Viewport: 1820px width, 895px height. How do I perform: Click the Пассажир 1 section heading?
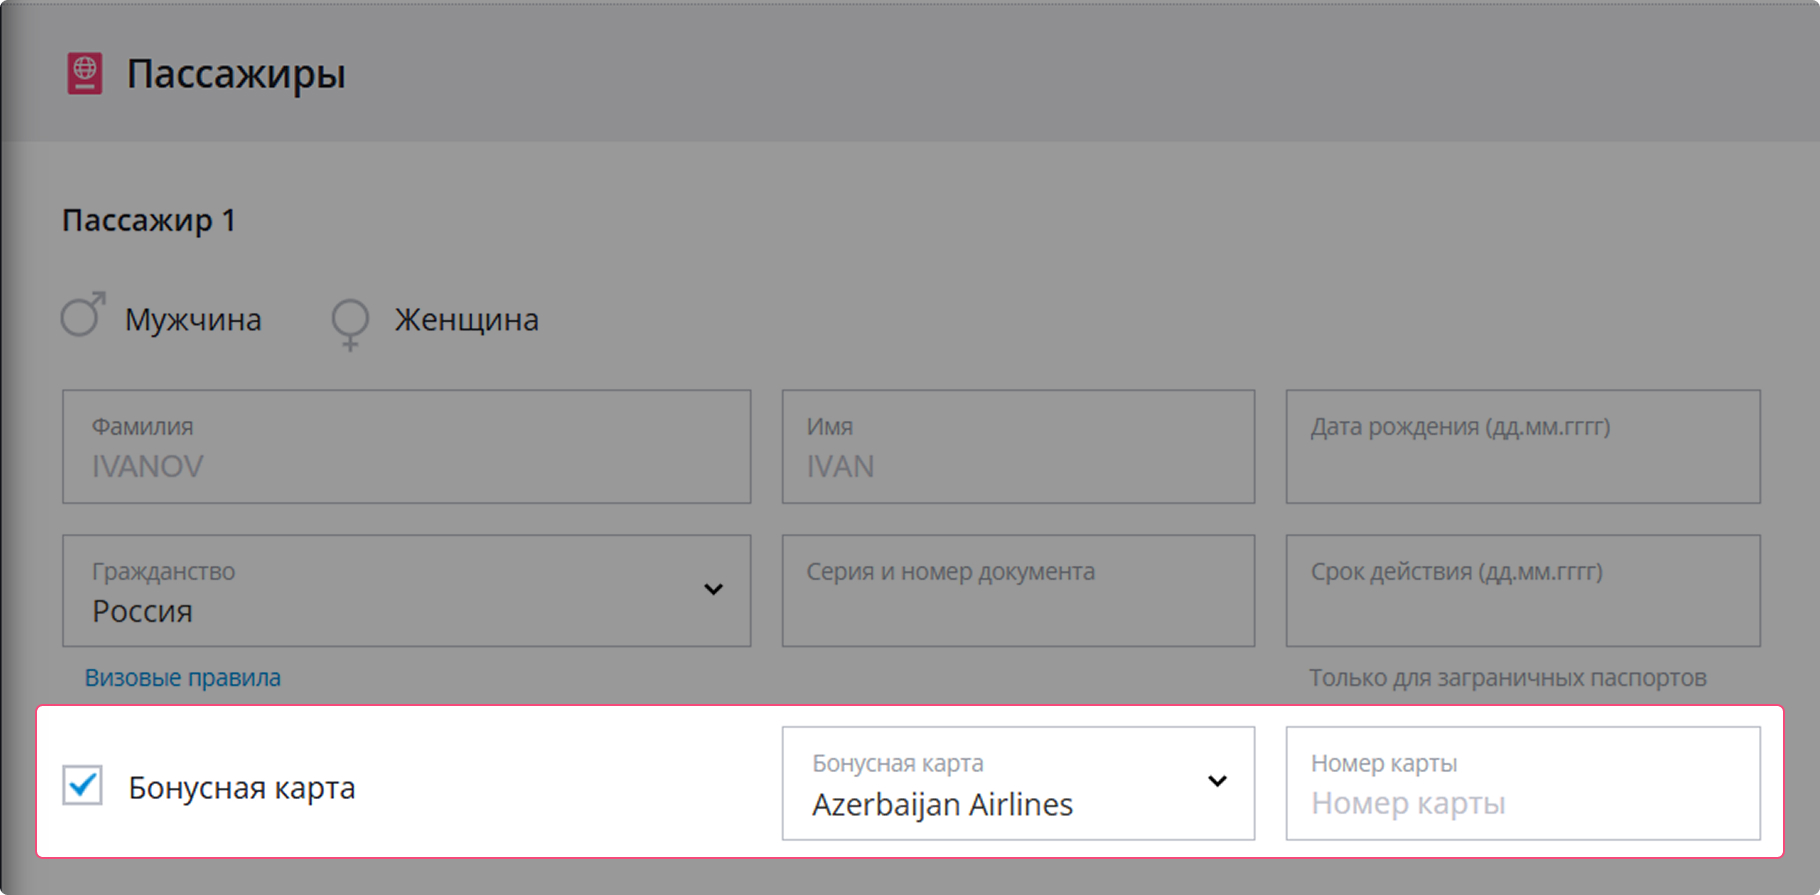pyautogui.click(x=149, y=220)
